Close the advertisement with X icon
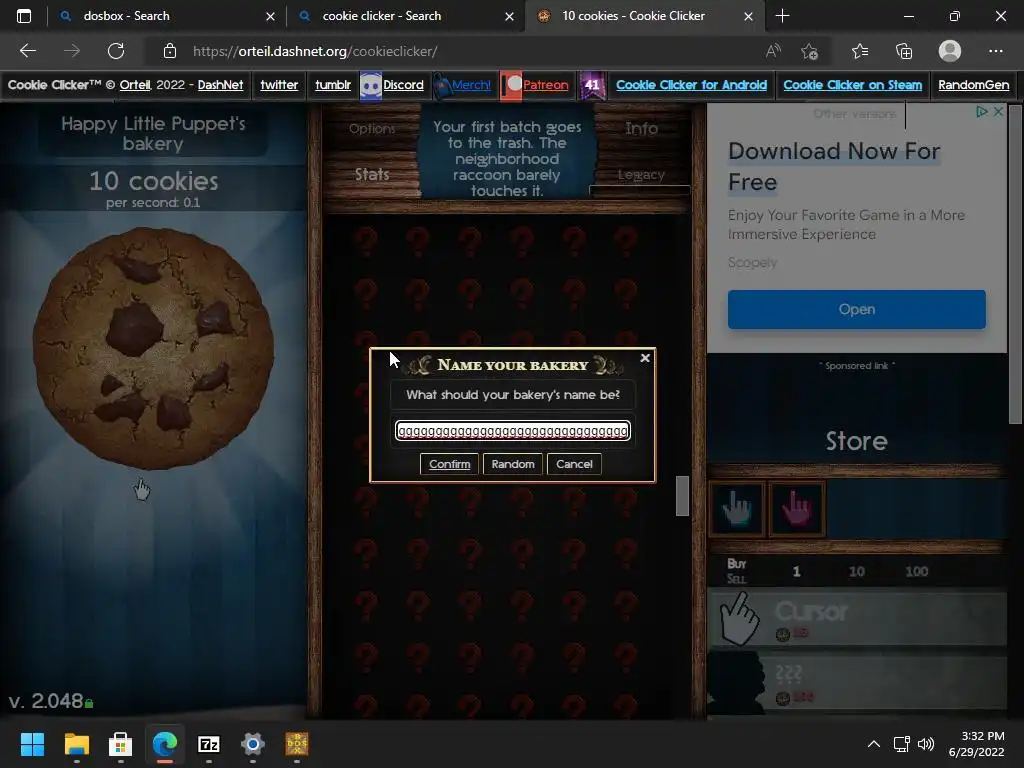The image size is (1024, 768). pyautogui.click(x=999, y=112)
